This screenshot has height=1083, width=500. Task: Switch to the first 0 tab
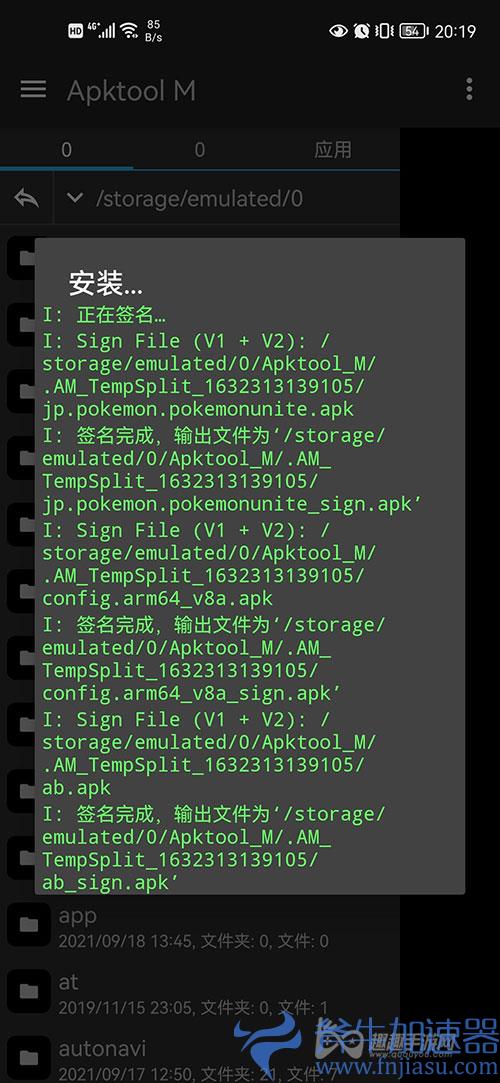point(66,149)
